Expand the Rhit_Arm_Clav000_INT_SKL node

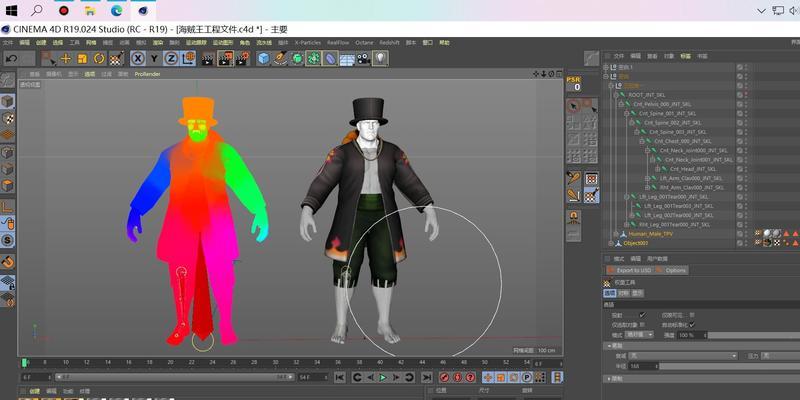[x=647, y=188]
